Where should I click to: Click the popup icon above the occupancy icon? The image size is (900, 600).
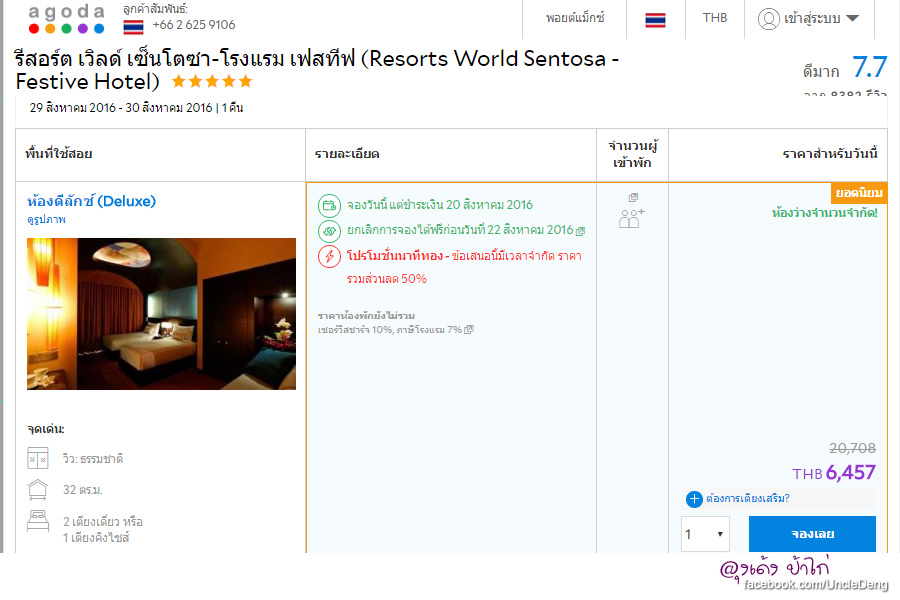tap(632, 198)
